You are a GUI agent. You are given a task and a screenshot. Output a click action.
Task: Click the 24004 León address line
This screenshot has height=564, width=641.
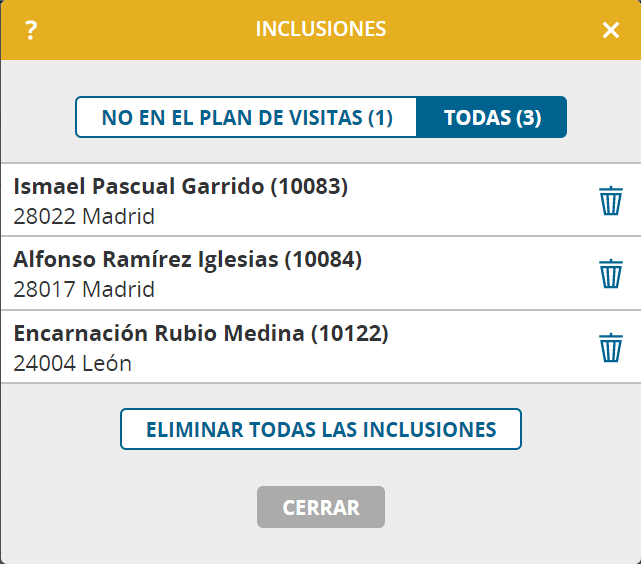[72, 363]
